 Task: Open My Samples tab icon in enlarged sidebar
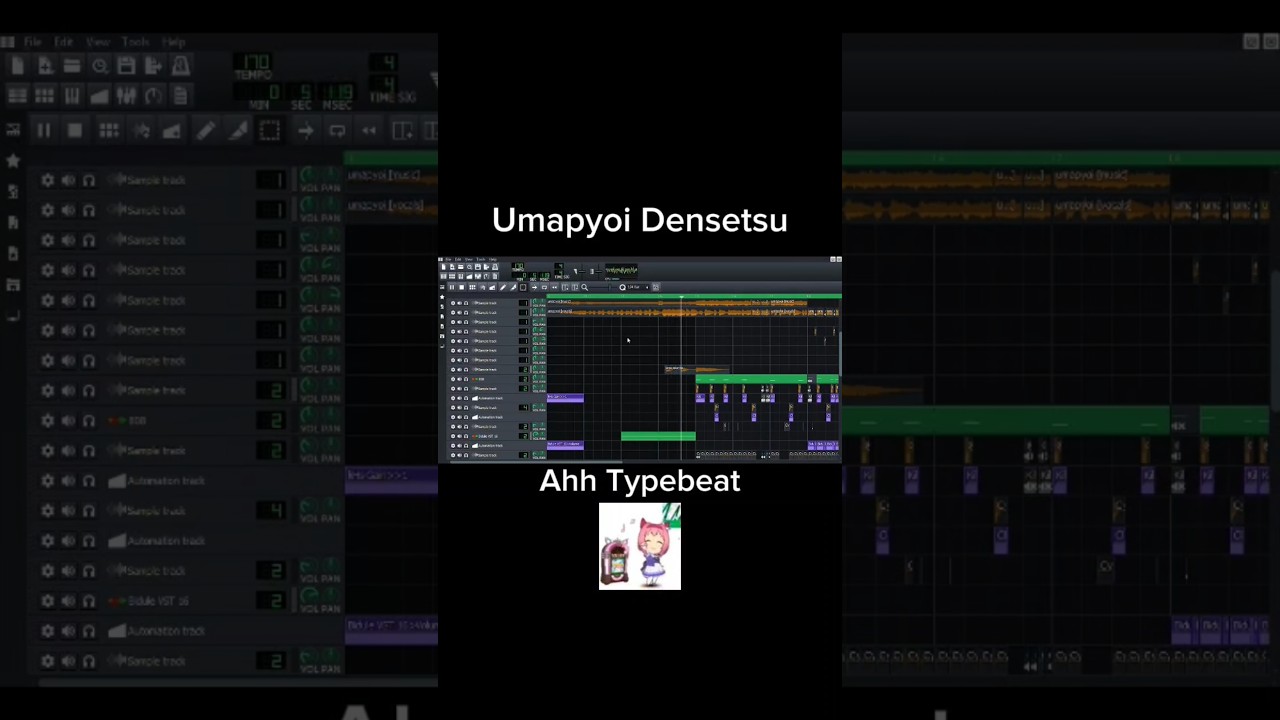click(13, 192)
